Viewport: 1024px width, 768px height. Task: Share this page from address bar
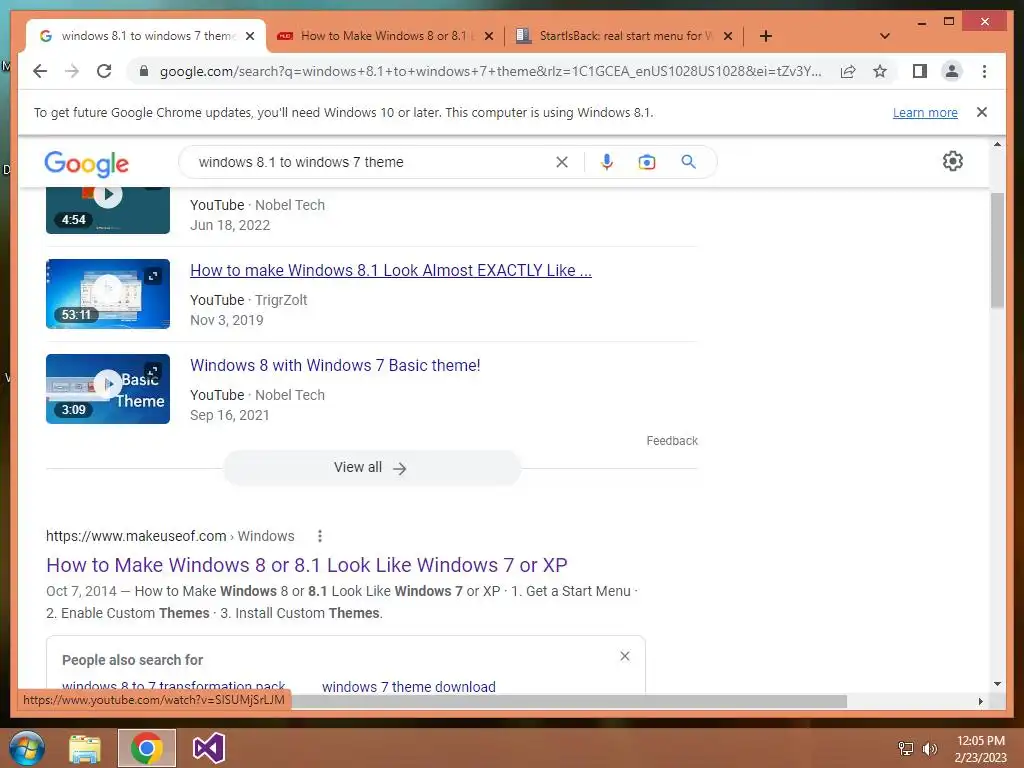[848, 71]
